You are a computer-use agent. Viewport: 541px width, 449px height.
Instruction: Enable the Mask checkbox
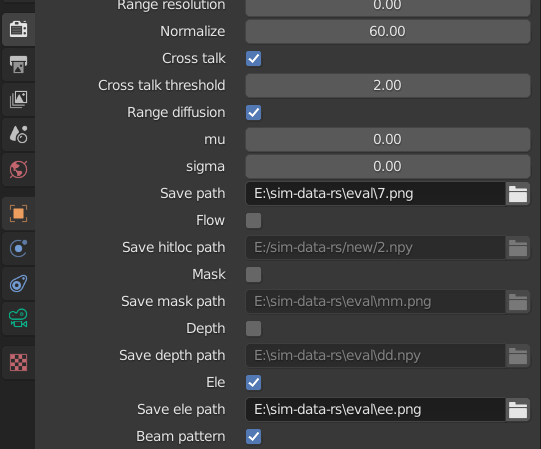[x=253, y=274]
